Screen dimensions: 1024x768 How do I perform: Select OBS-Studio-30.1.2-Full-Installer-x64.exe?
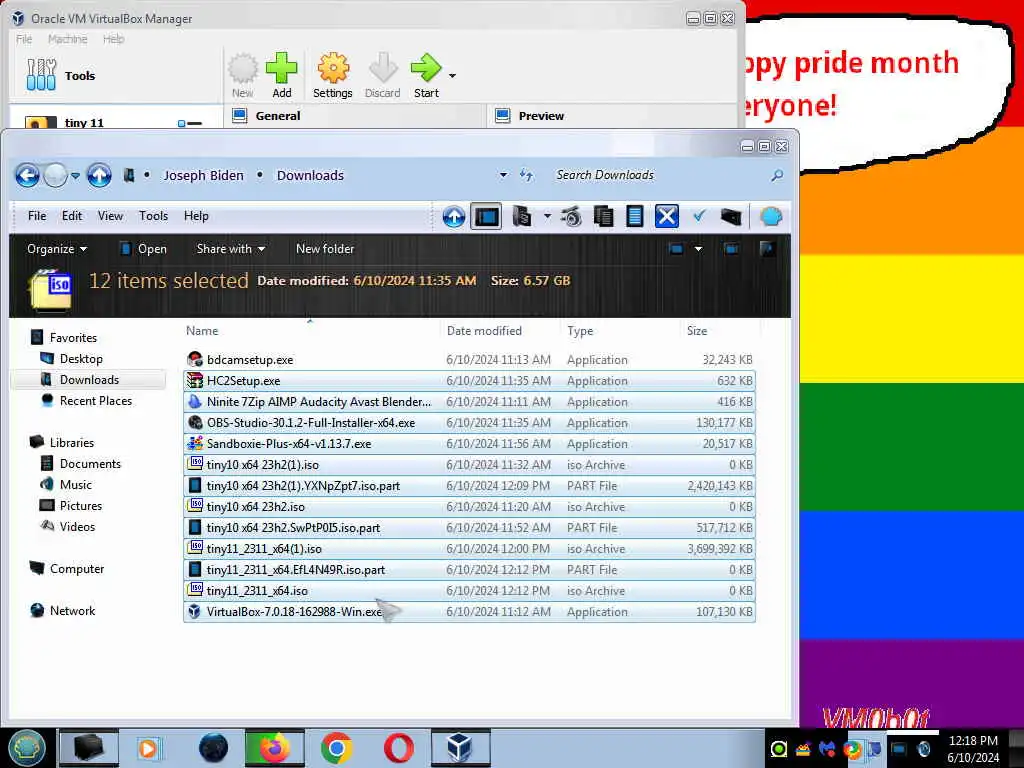469,423
